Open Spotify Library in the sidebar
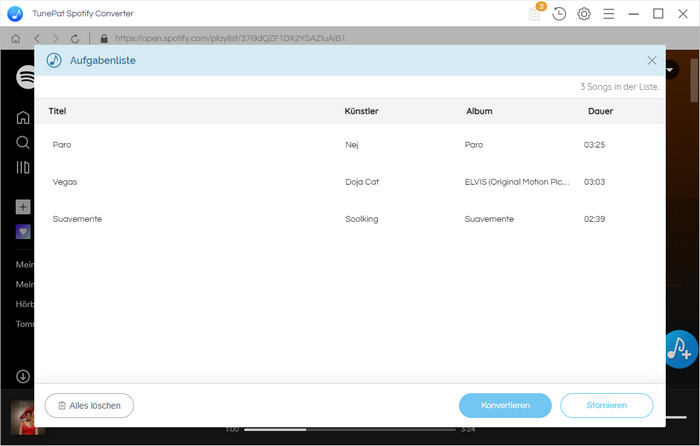 click(23, 167)
